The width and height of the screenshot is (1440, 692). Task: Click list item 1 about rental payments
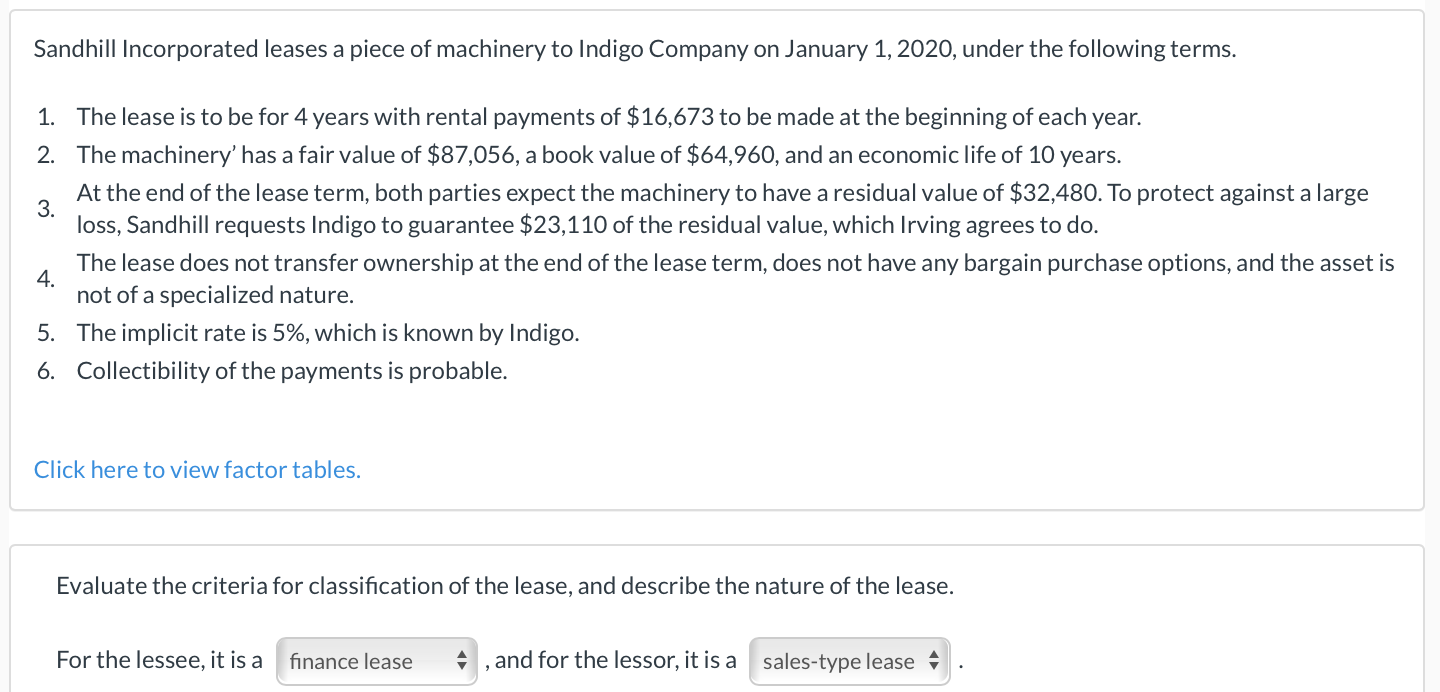608,117
